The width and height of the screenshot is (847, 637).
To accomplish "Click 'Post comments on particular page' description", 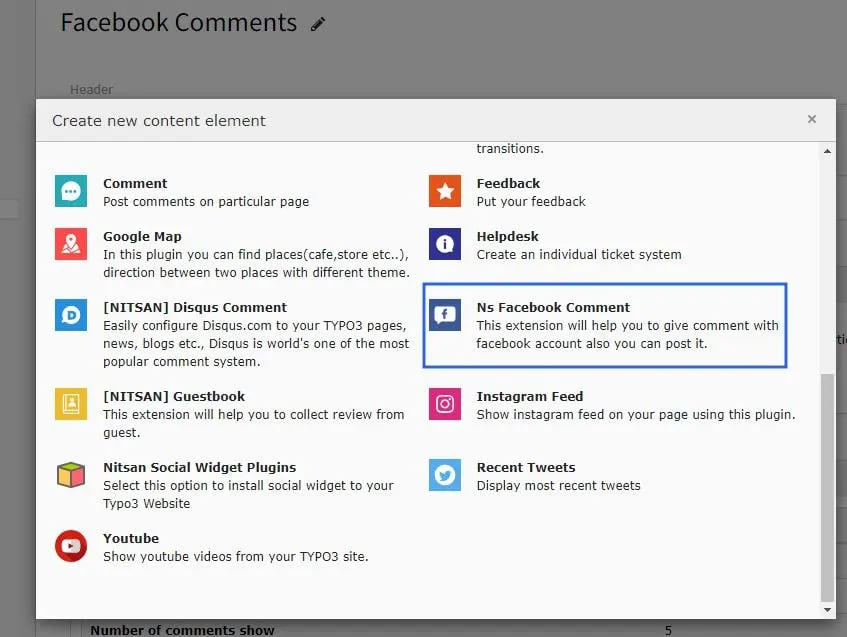I will pyautogui.click(x=206, y=202).
